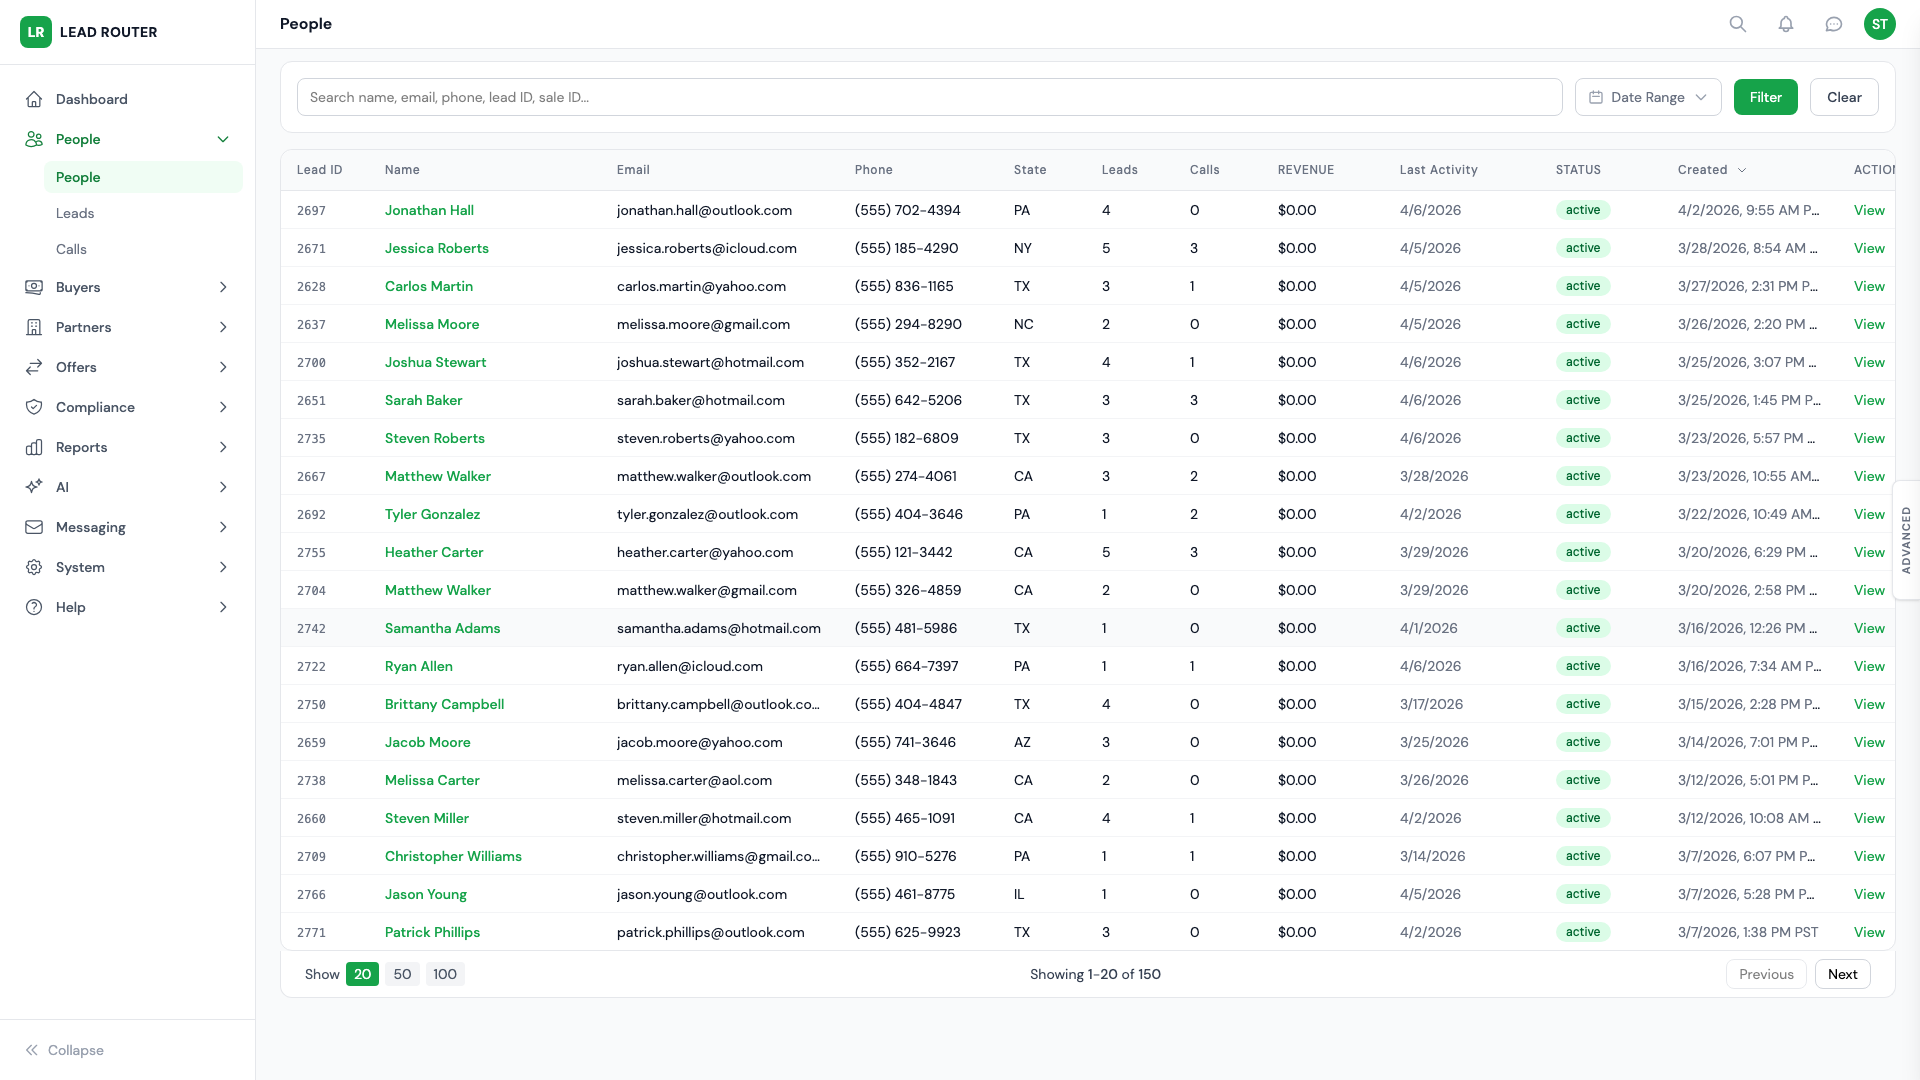Click the ST user avatar
The image size is (1920, 1080).
[x=1880, y=24]
